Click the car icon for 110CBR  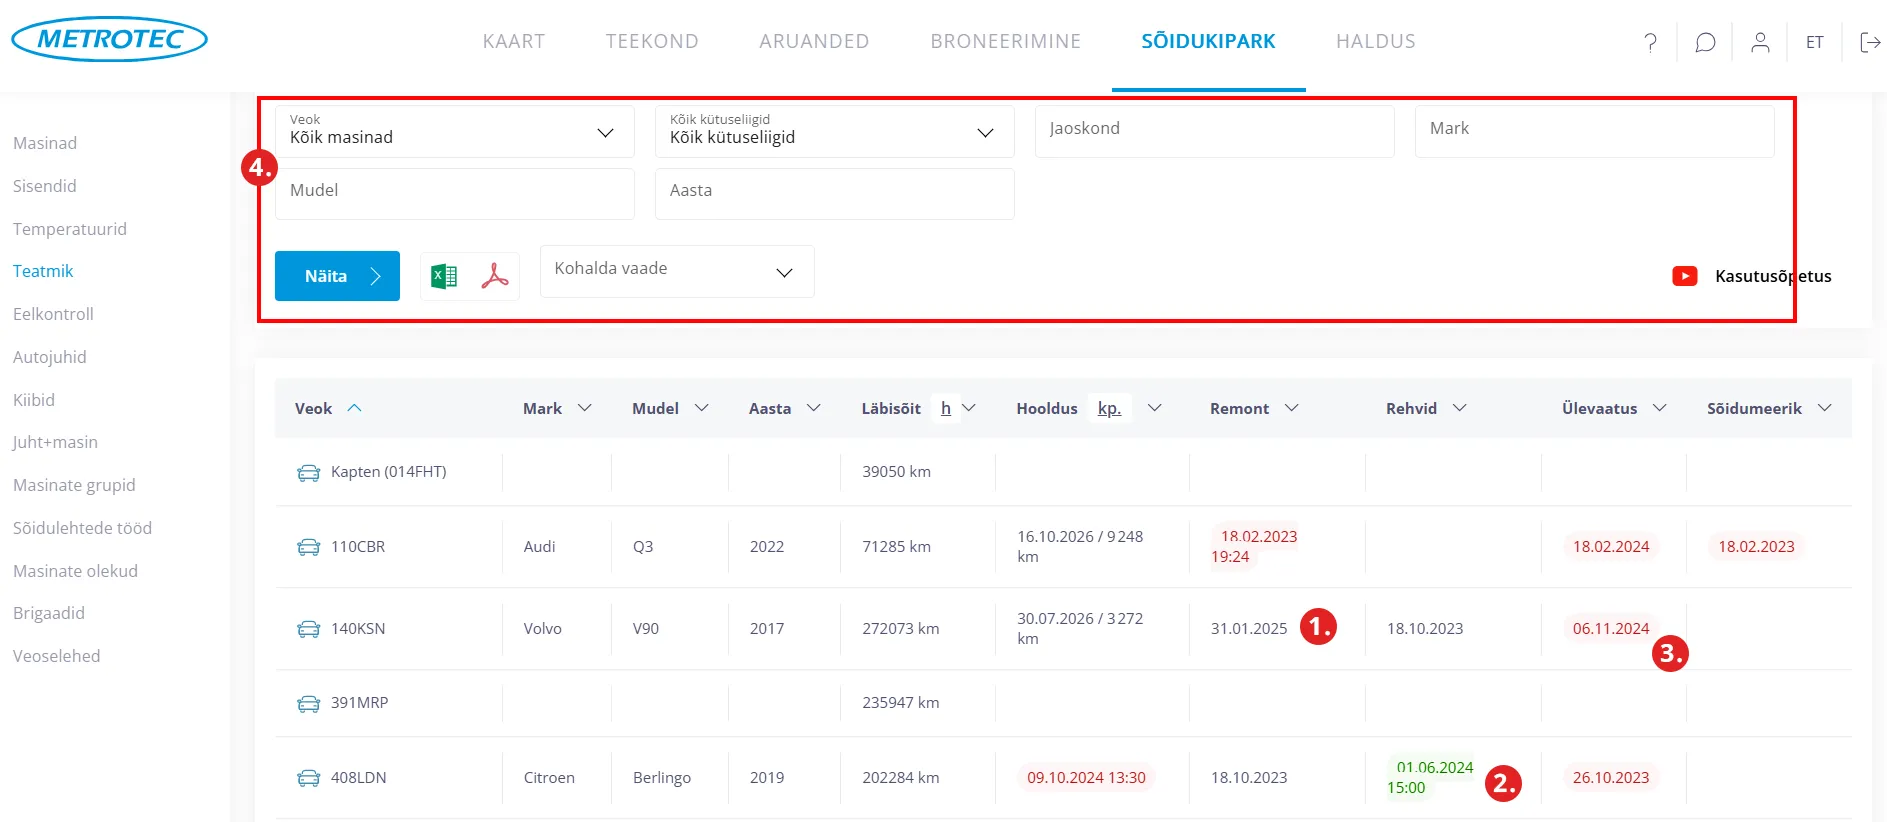pyautogui.click(x=308, y=547)
